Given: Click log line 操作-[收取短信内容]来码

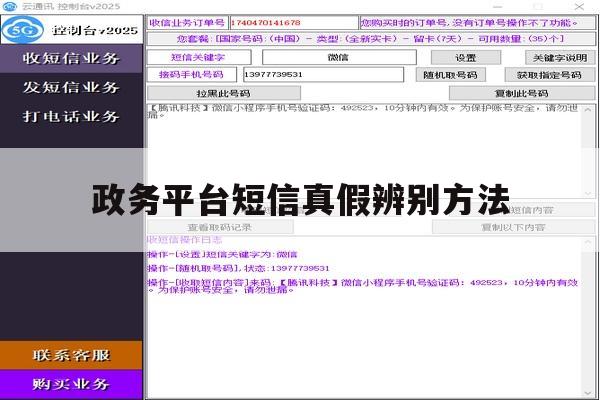Looking at the screenshot, I should [363, 286].
